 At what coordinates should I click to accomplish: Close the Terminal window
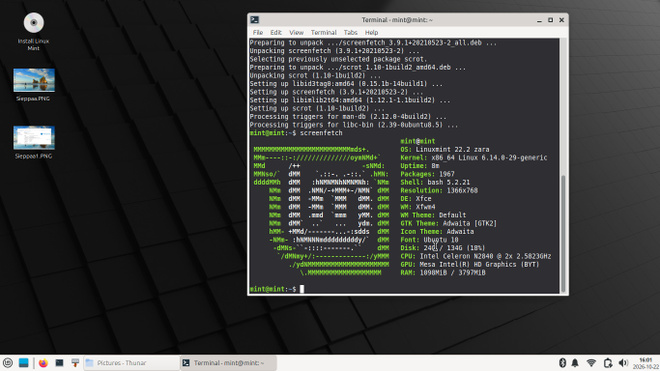[562, 20]
